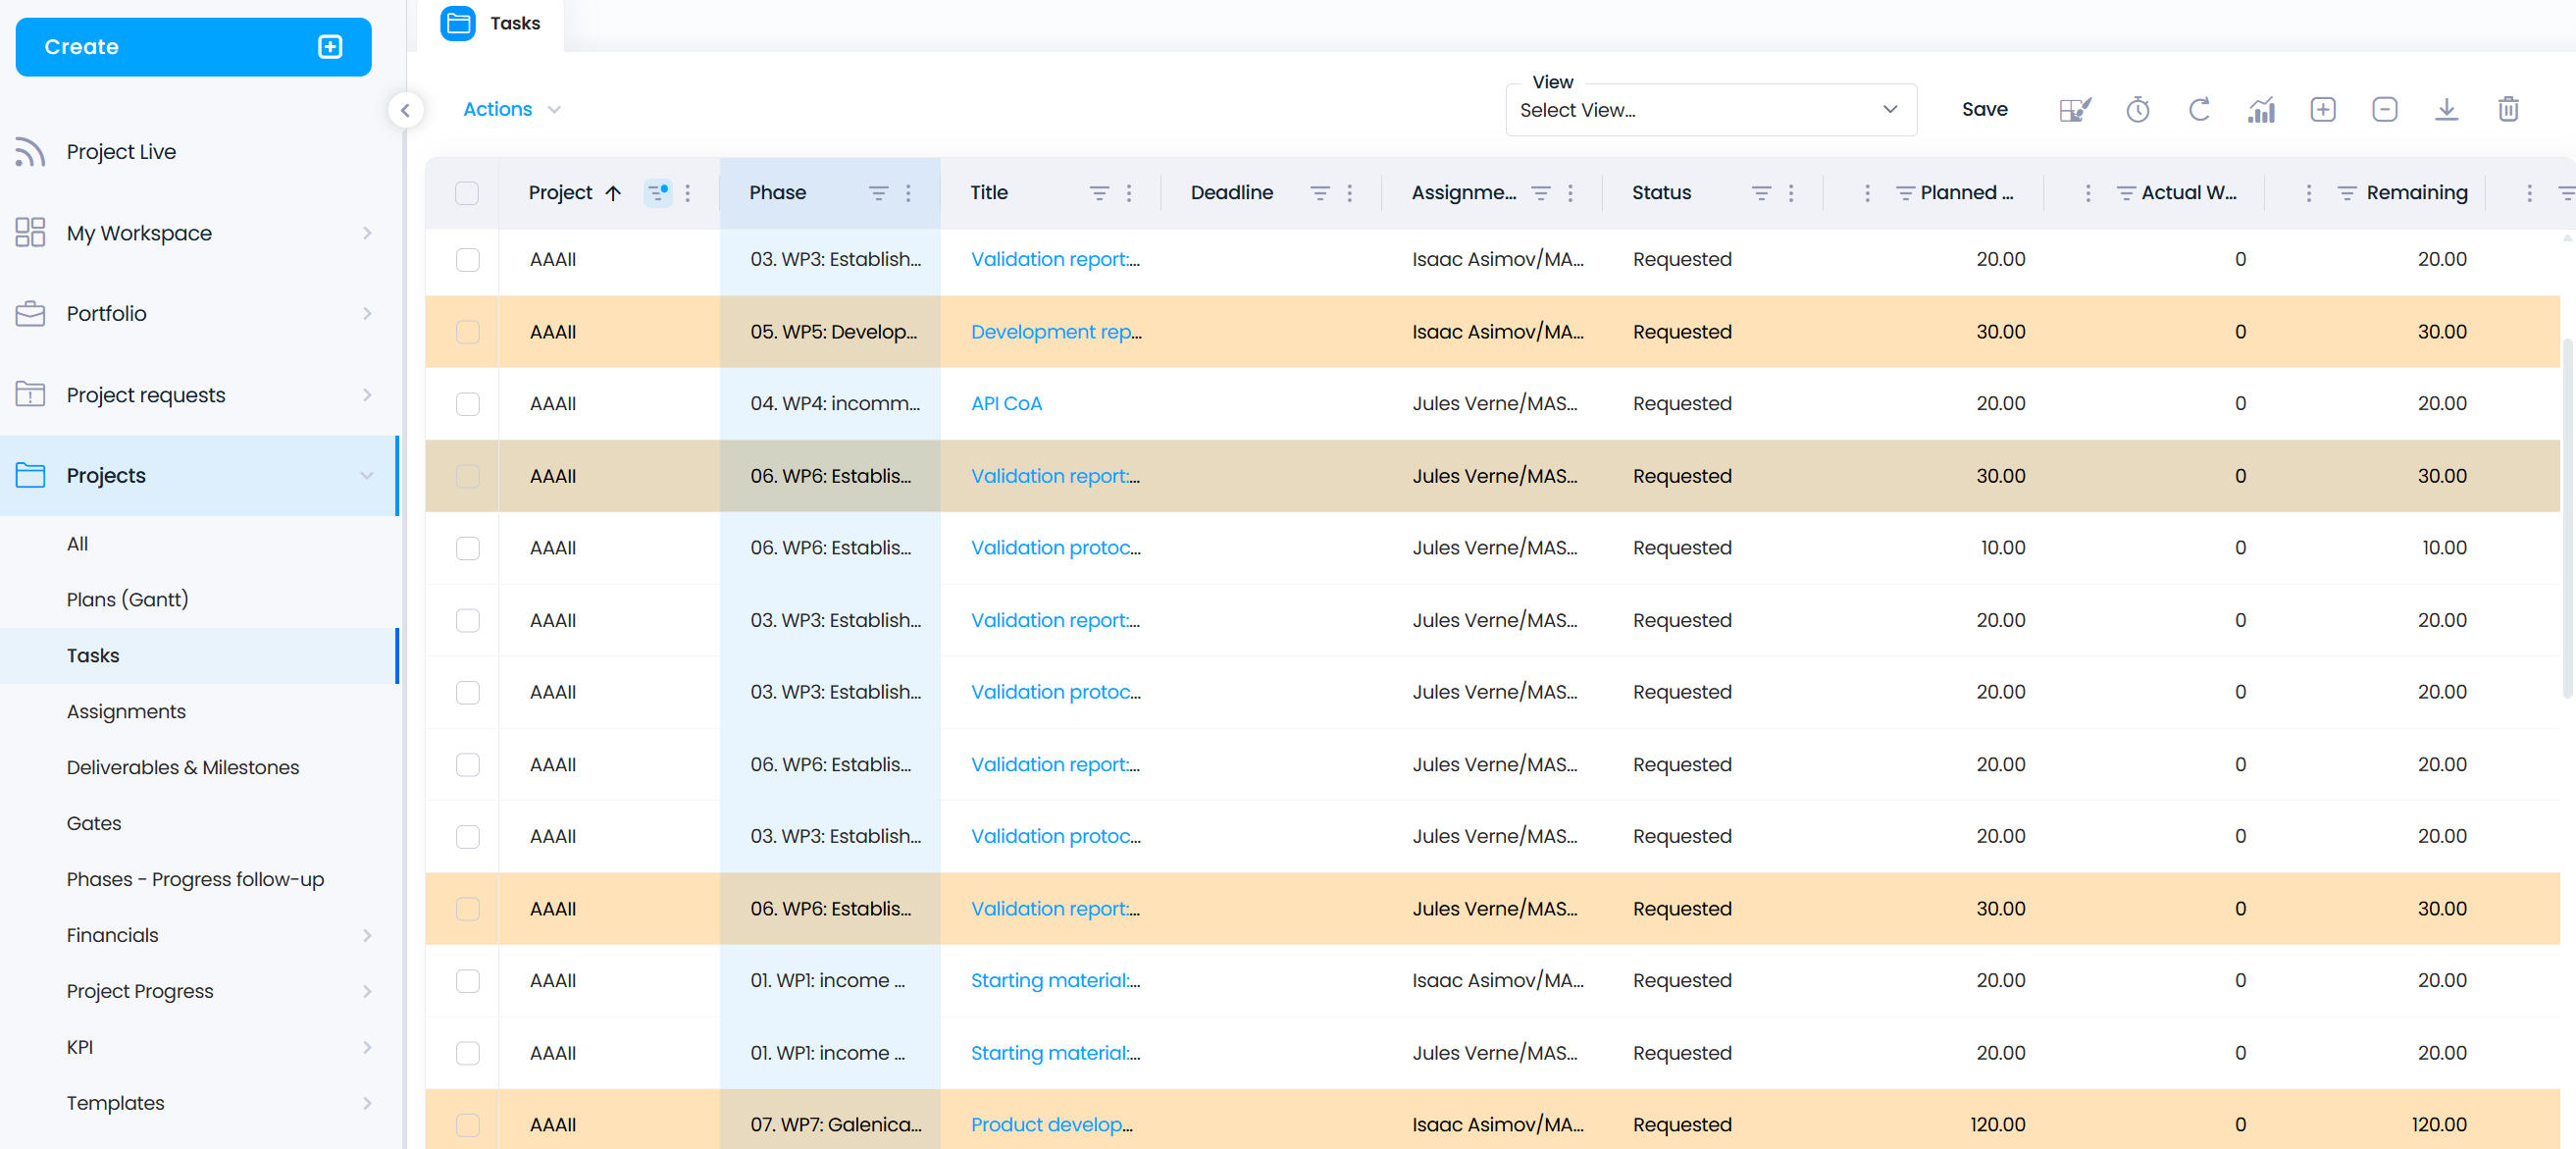This screenshot has height=1149, width=2576.
Task: Click the collapse-all minus square icon
Action: pyautogui.click(x=2384, y=109)
